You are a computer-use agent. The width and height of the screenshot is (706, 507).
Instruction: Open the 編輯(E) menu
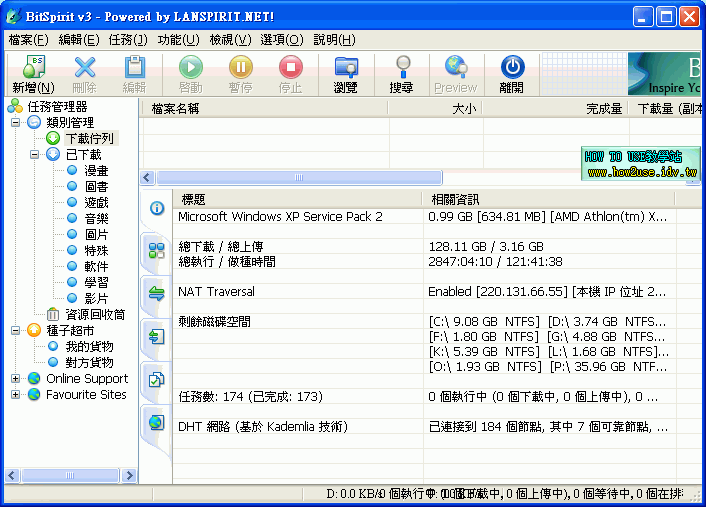click(79, 40)
